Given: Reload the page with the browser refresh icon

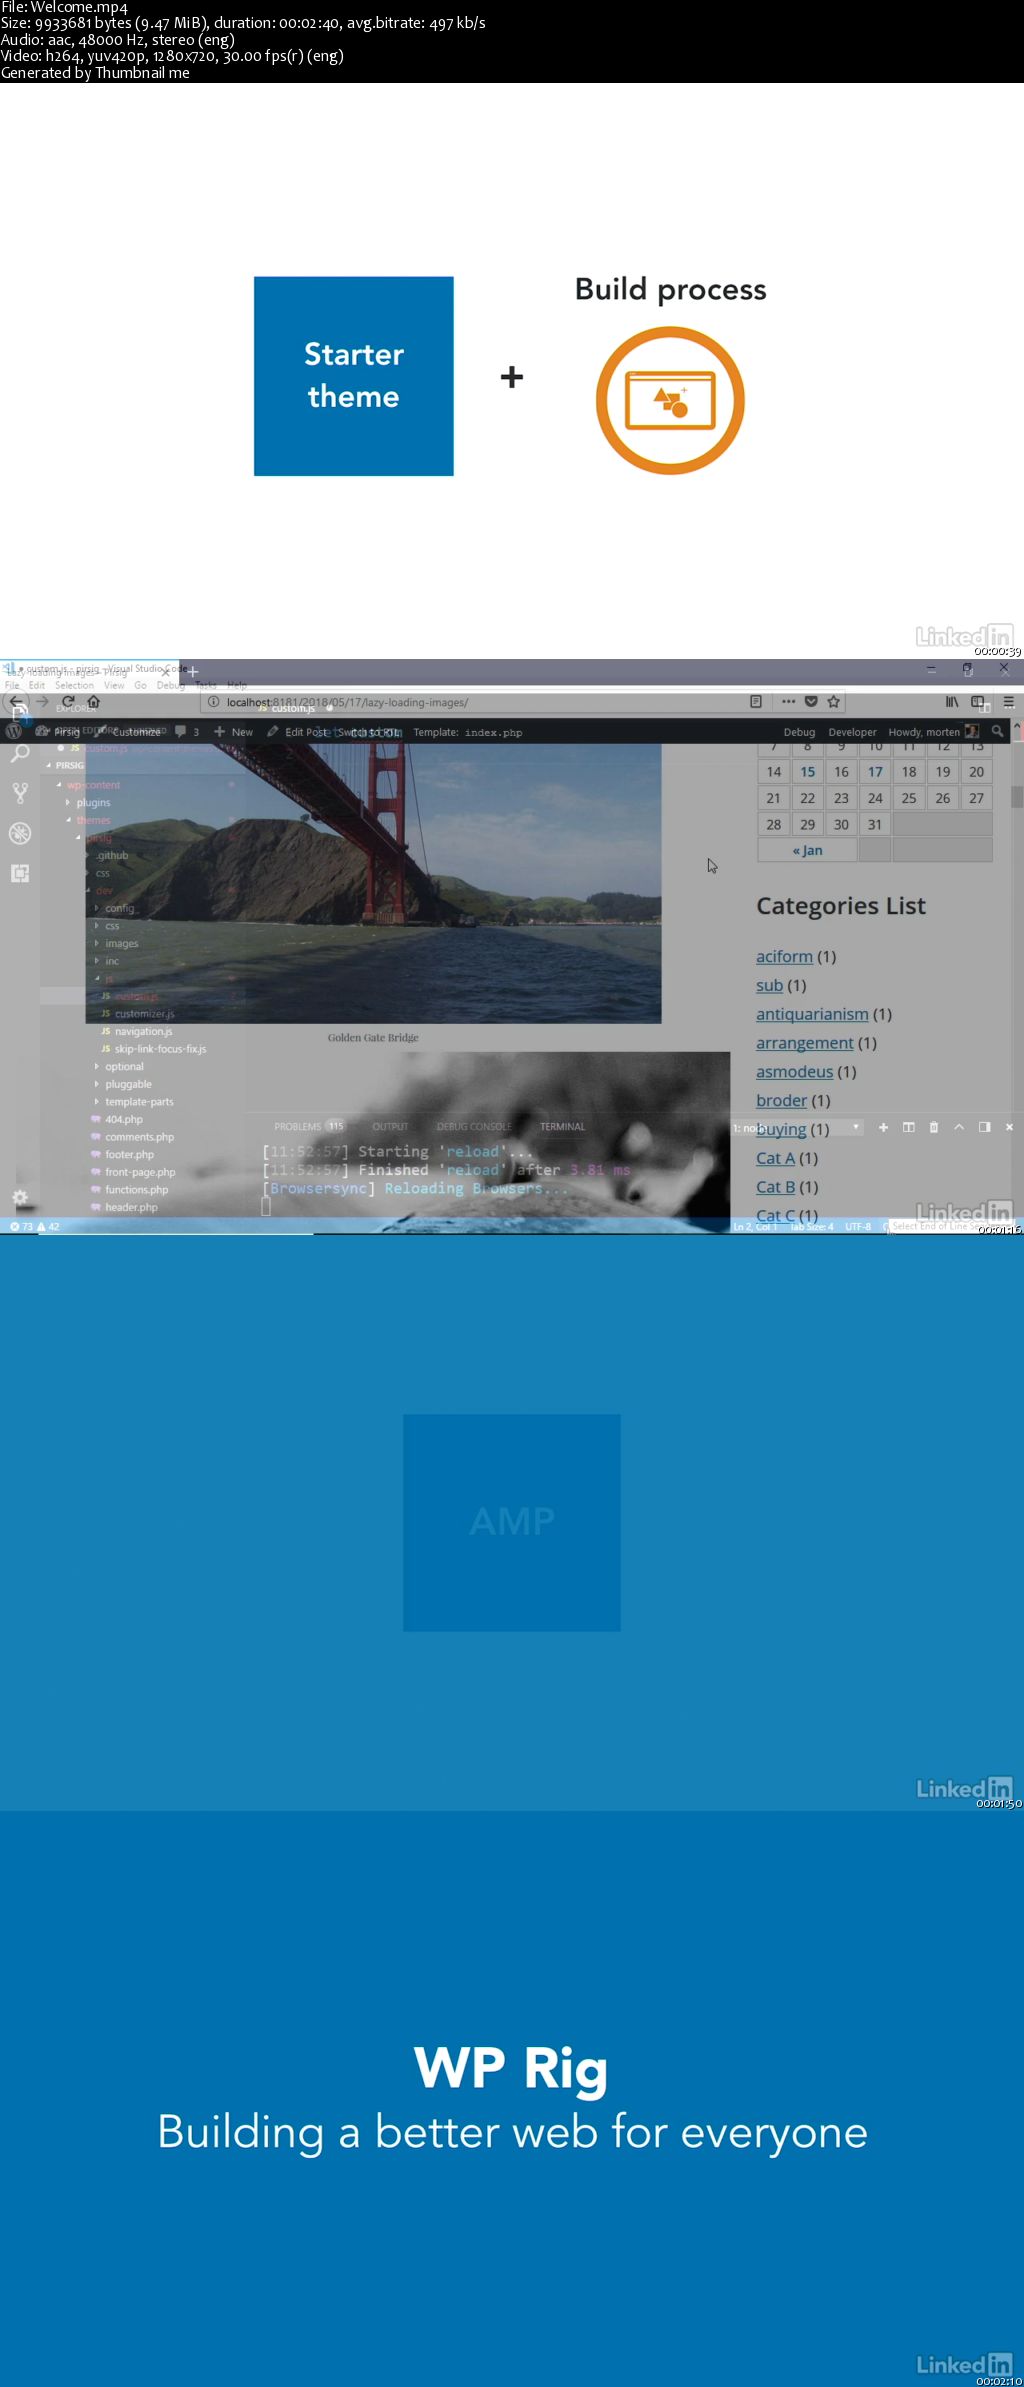Looking at the screenshot, I should [x=68, y=702].
